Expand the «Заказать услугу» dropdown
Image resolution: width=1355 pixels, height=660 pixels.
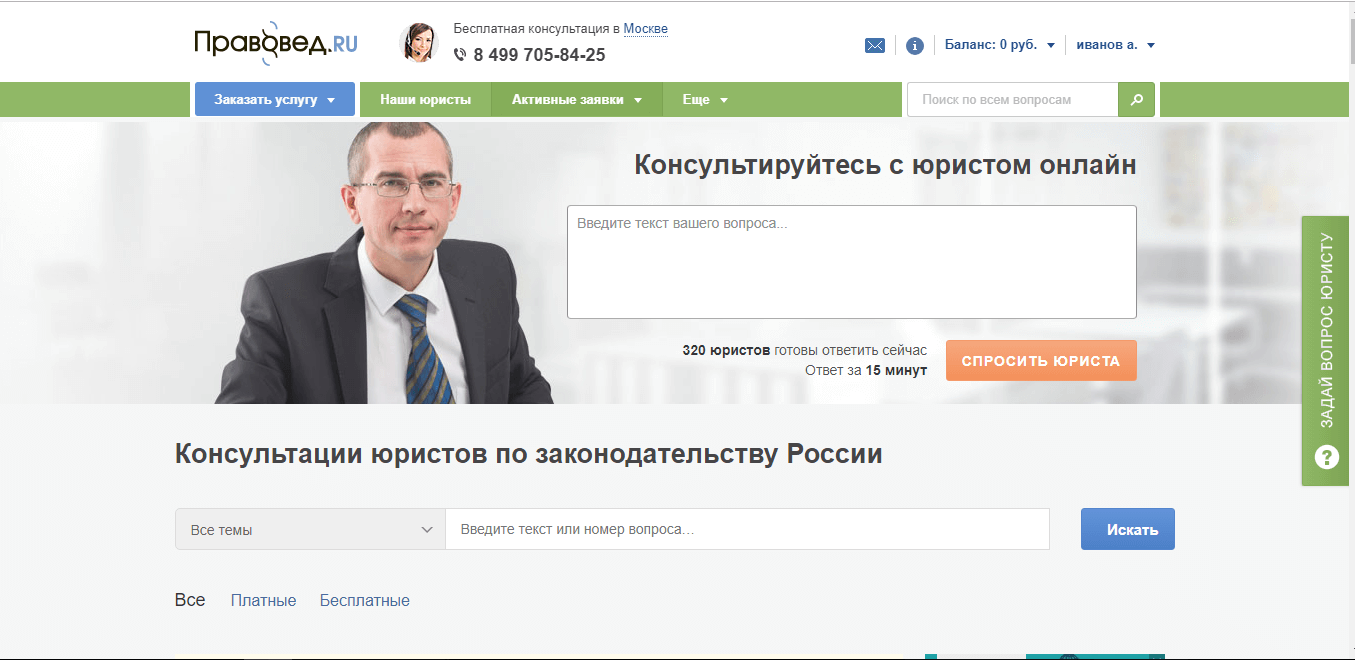tap(274, 100)
